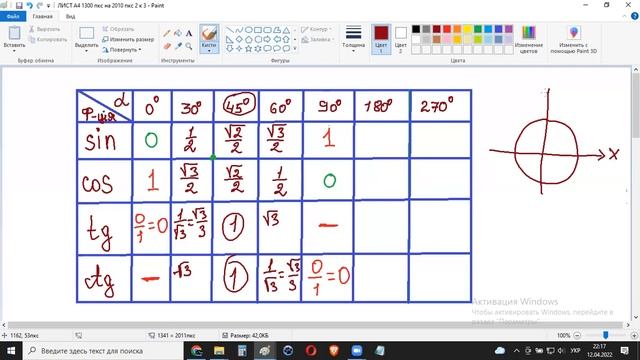Open Chrome from the taskbar
The height and width of the screenshot is (360, 640).
pyautogui.click(x=197, y=351)
